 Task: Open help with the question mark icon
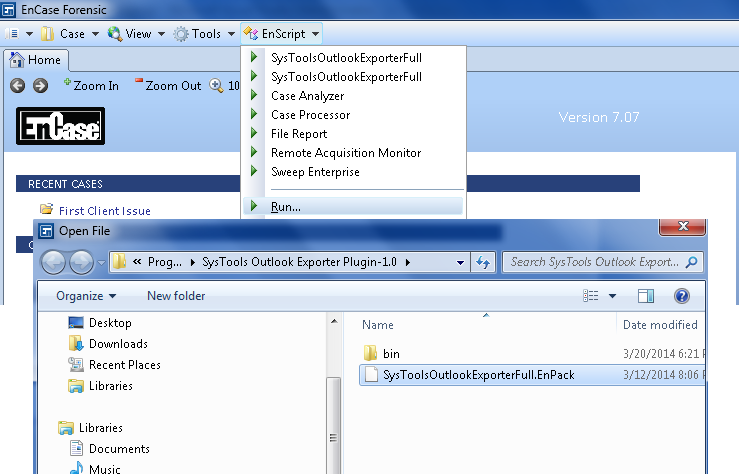click(682, 296)
